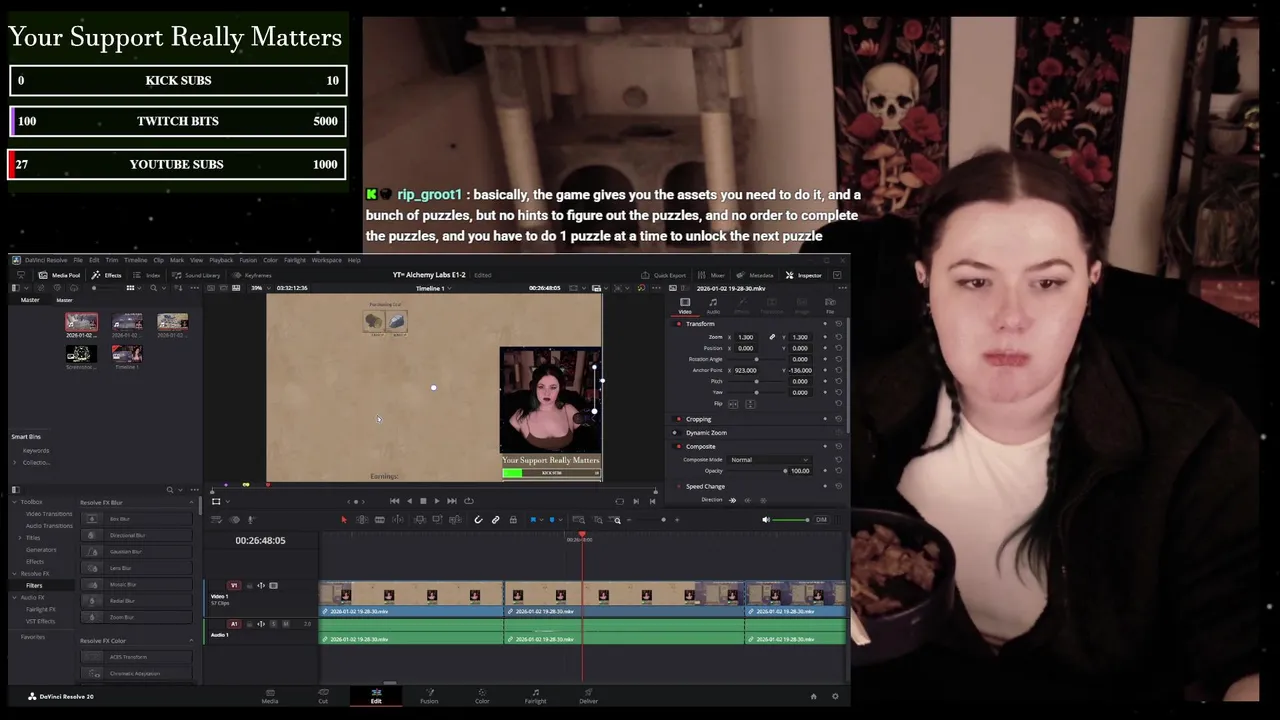Reset the Transform section
The width and height of the screenshot is (1280, 720).
(x=838, y=324)
